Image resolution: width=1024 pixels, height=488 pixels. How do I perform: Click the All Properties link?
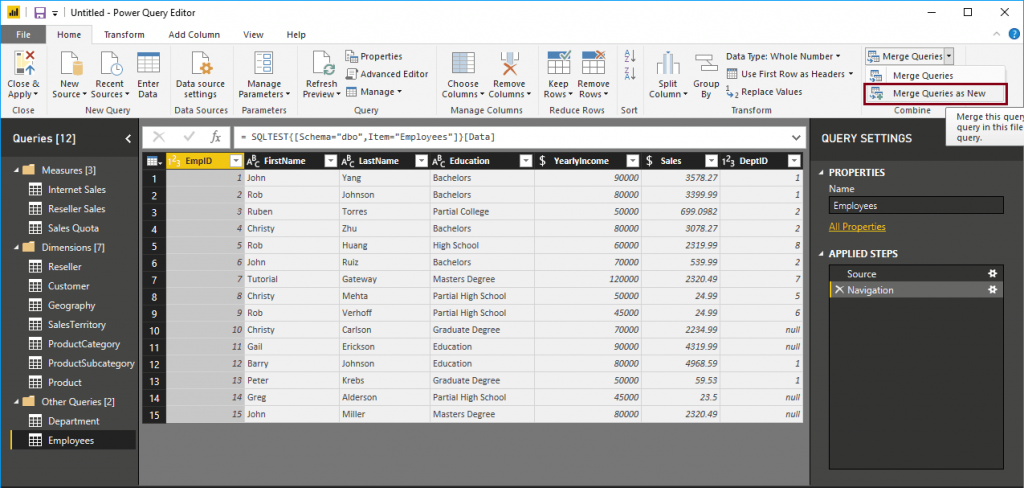coord(857,227)
